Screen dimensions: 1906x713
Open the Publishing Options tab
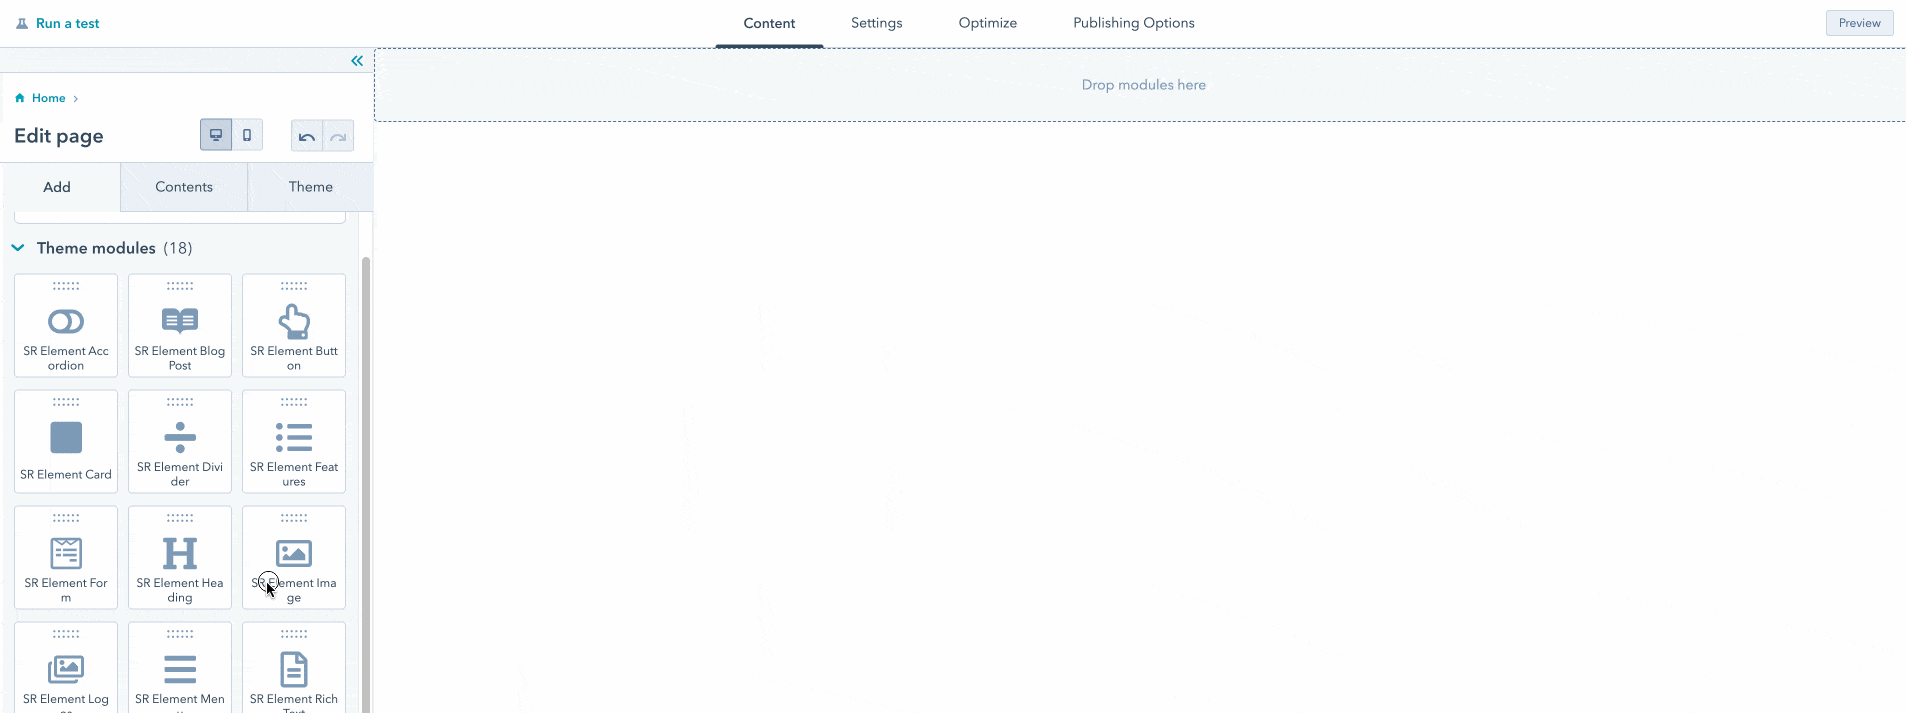click(x=1134, y=23)
